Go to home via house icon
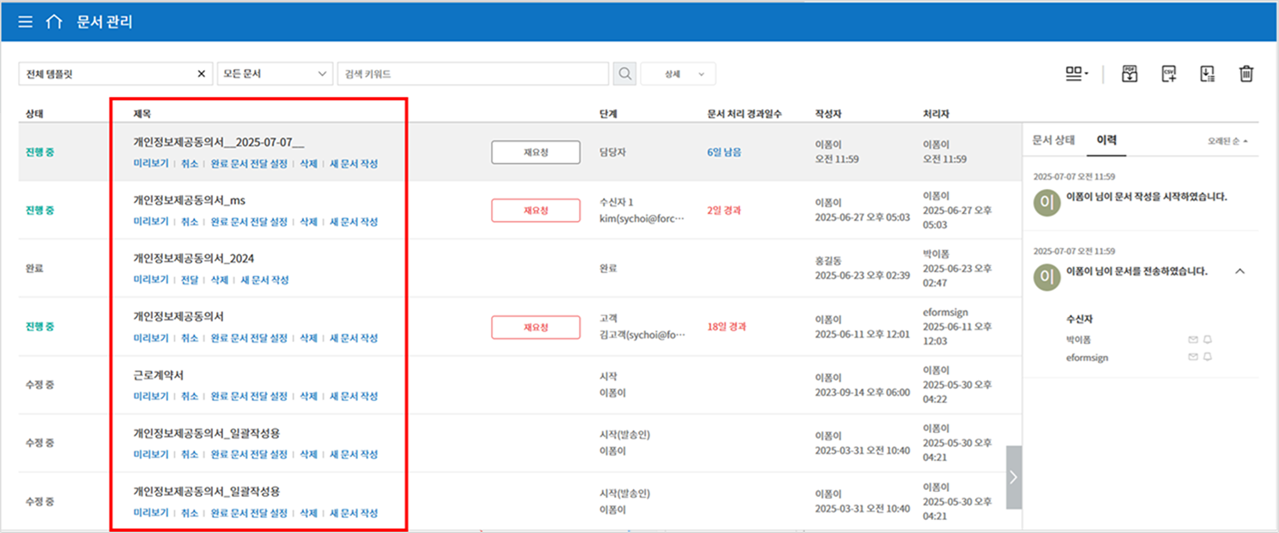The image size is (1279, 533). [54, 22]
